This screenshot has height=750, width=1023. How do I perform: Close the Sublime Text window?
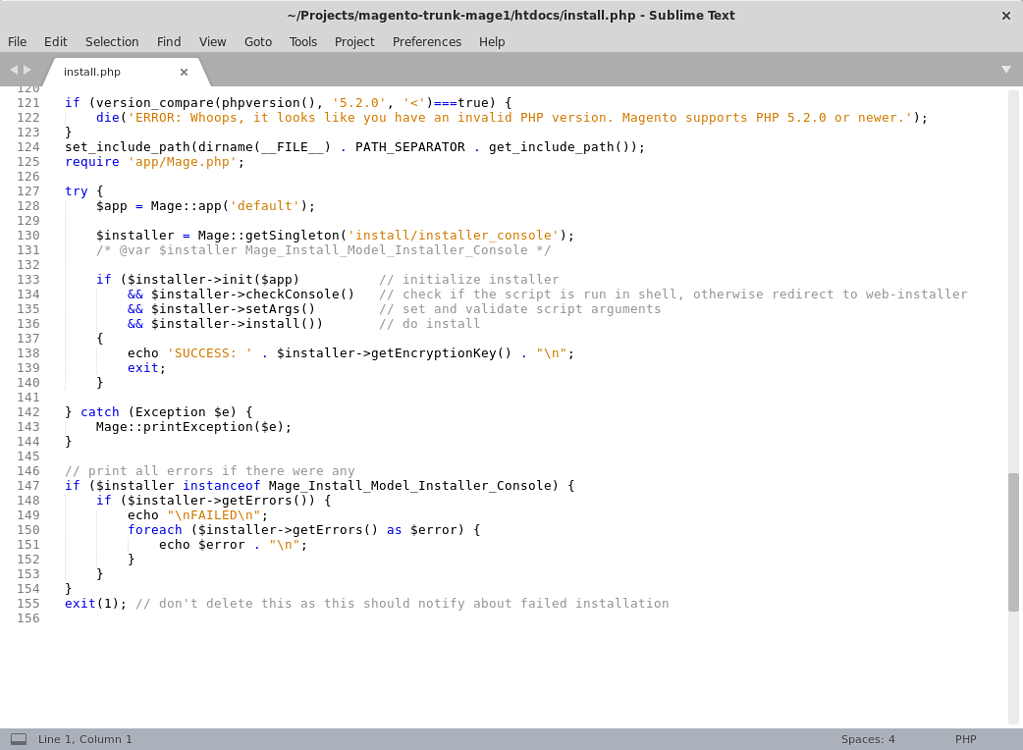tap(1006, 15)
